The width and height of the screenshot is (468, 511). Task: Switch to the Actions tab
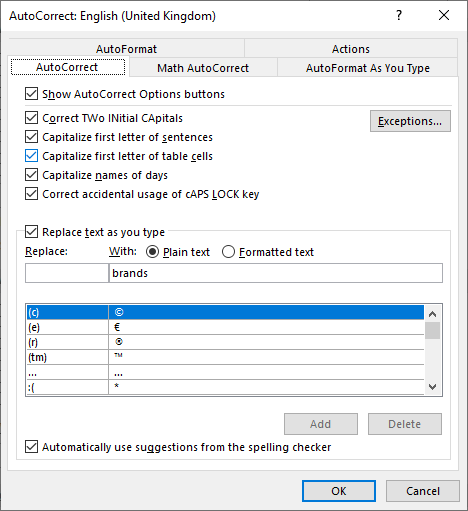point(351,49)
